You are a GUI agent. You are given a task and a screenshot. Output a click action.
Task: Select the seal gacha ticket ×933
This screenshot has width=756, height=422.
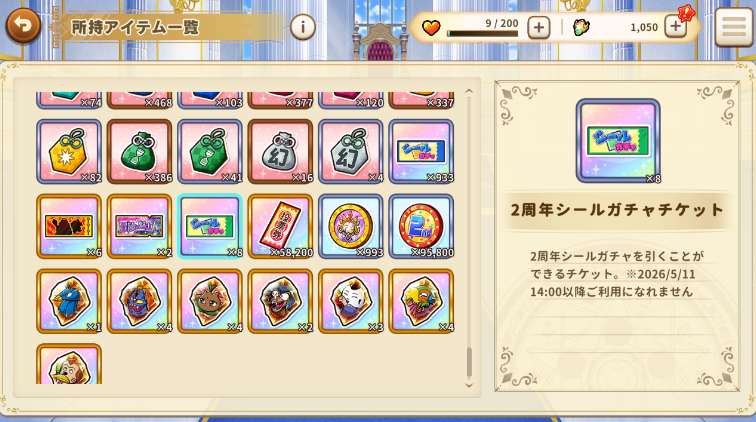(x=421, y=151)
